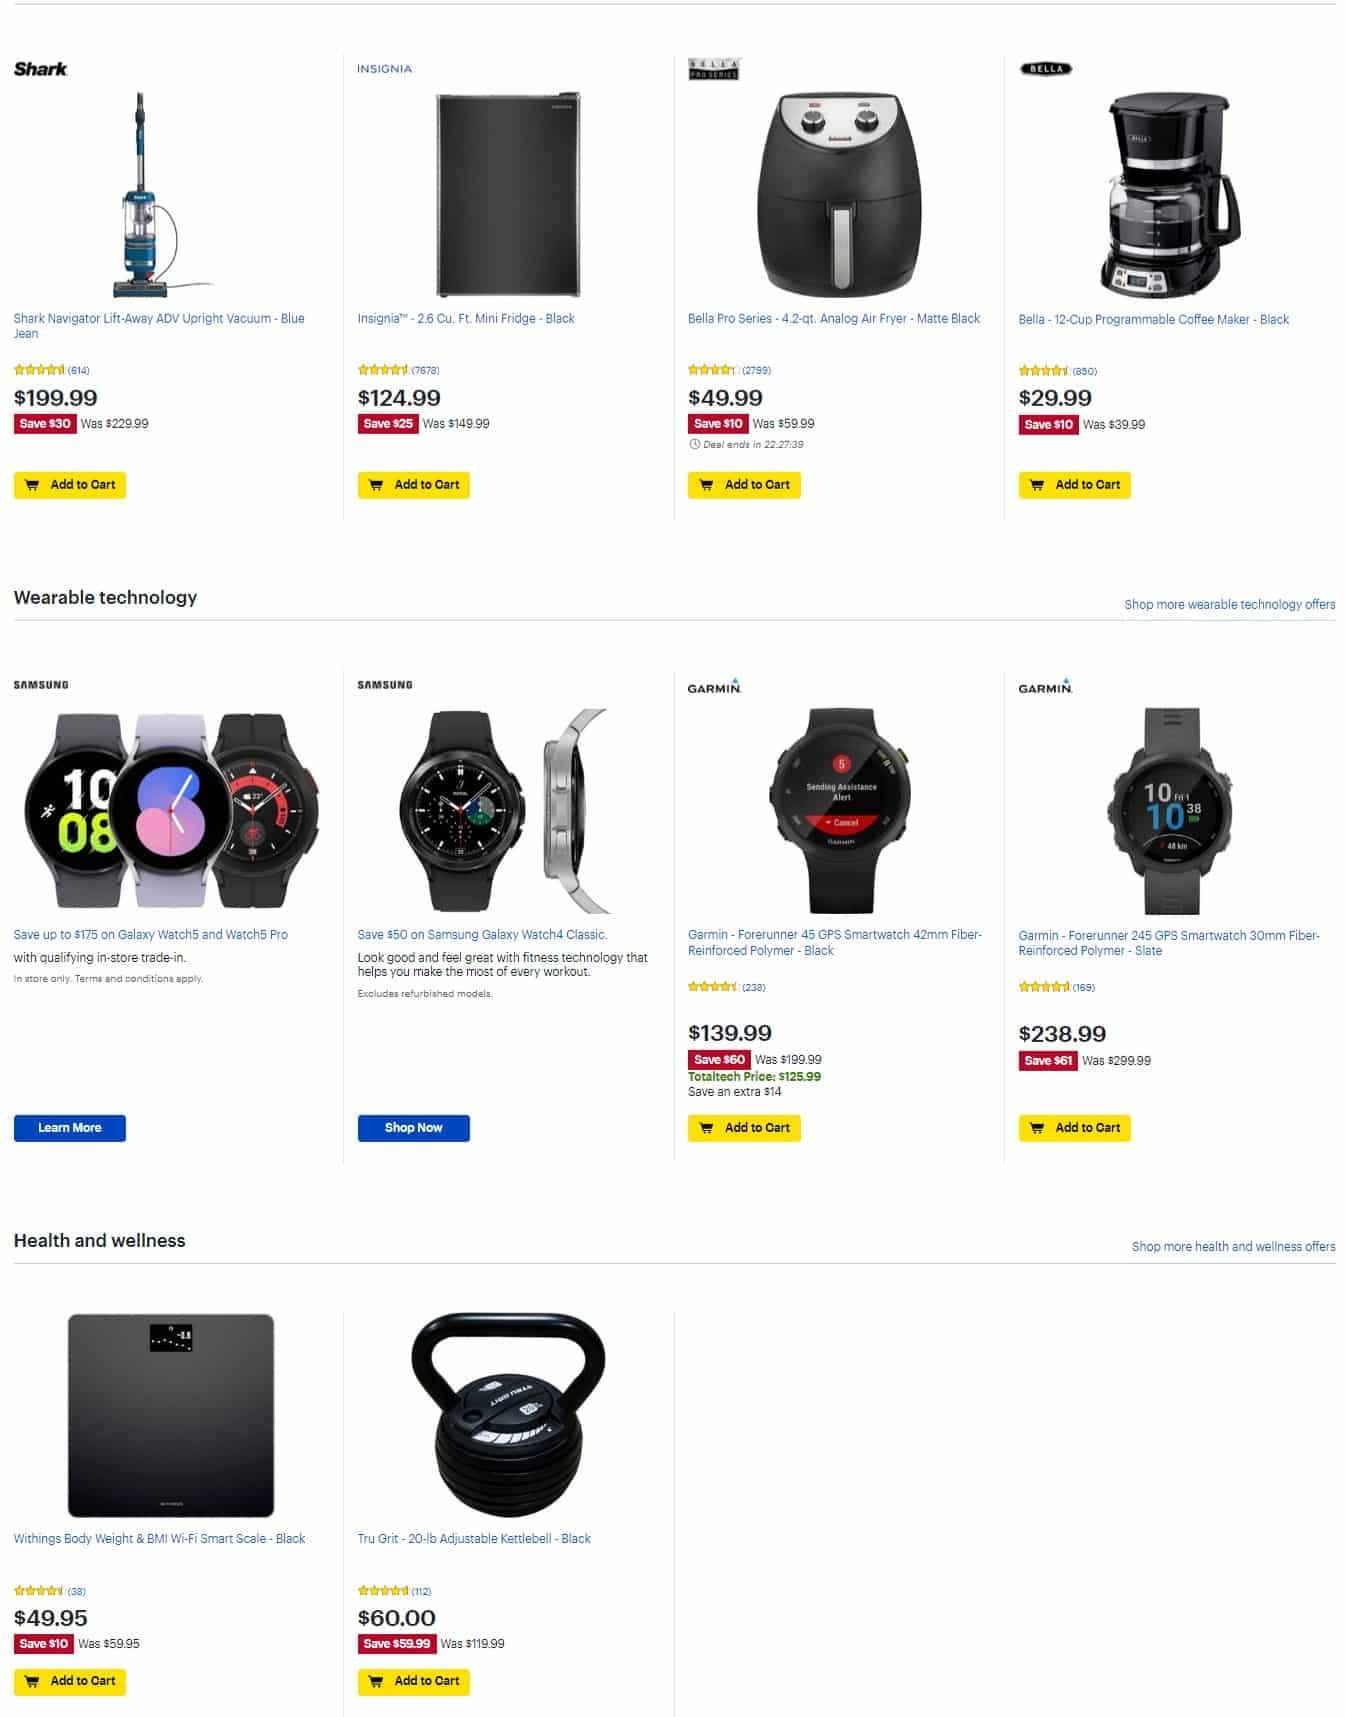
Task: Open Bella 12-Cup Coffee Maker product link
Action: coord(1153,319)
